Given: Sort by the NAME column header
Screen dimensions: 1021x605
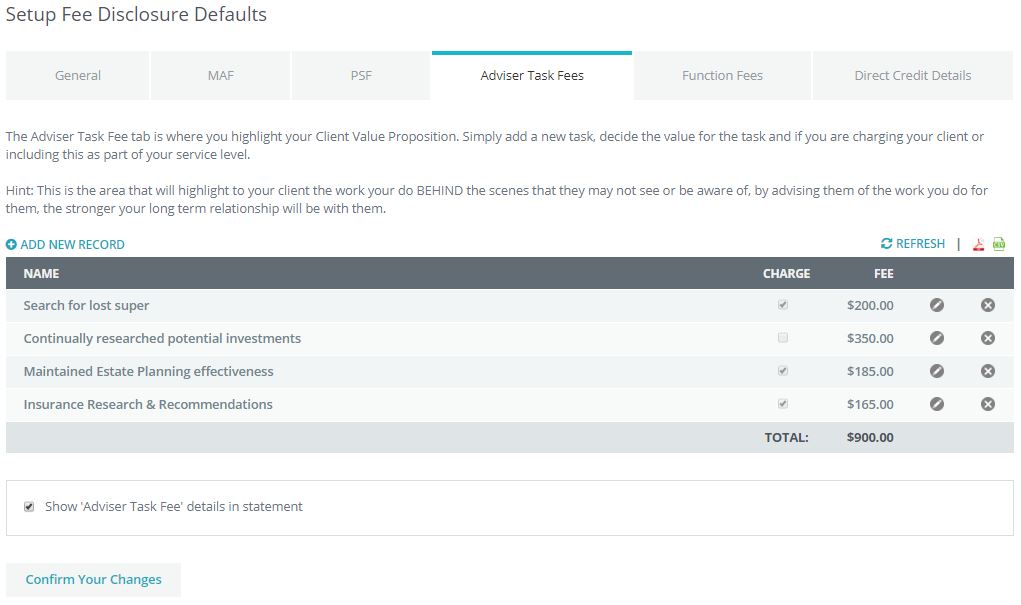Looking at the screenshot, I should 41,274.
